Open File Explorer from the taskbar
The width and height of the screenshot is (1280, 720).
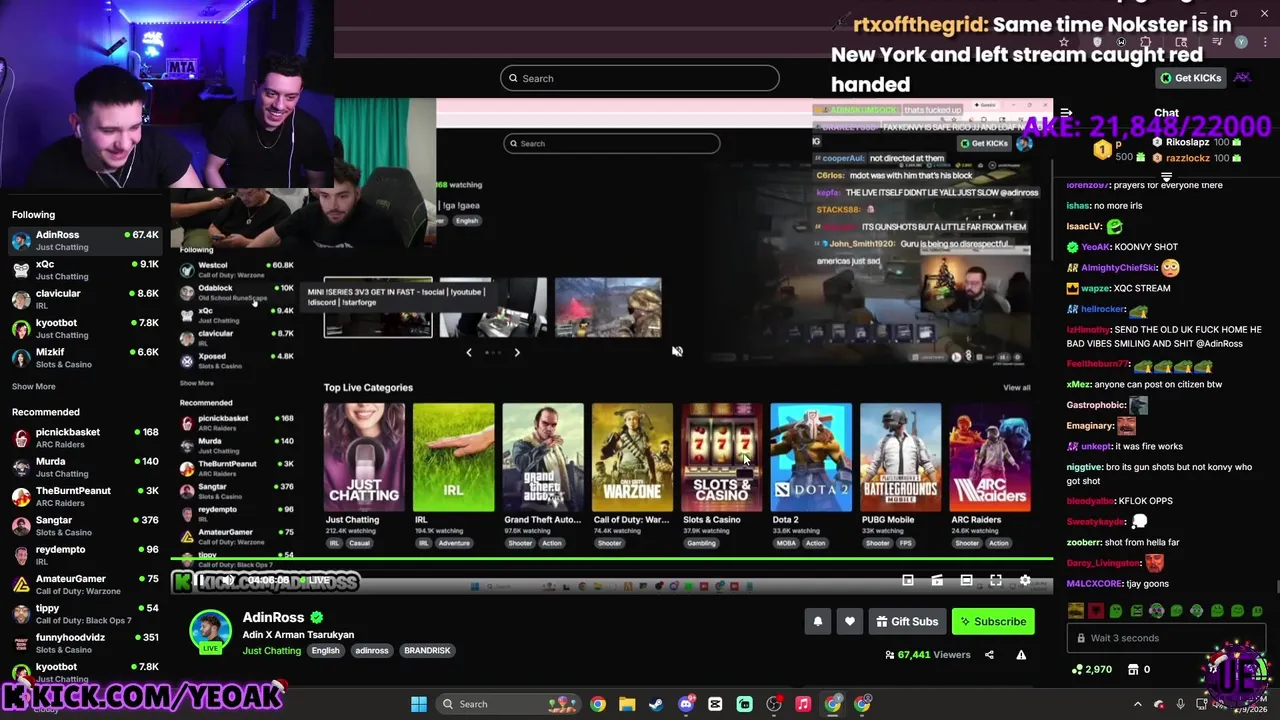coord(626,704)
